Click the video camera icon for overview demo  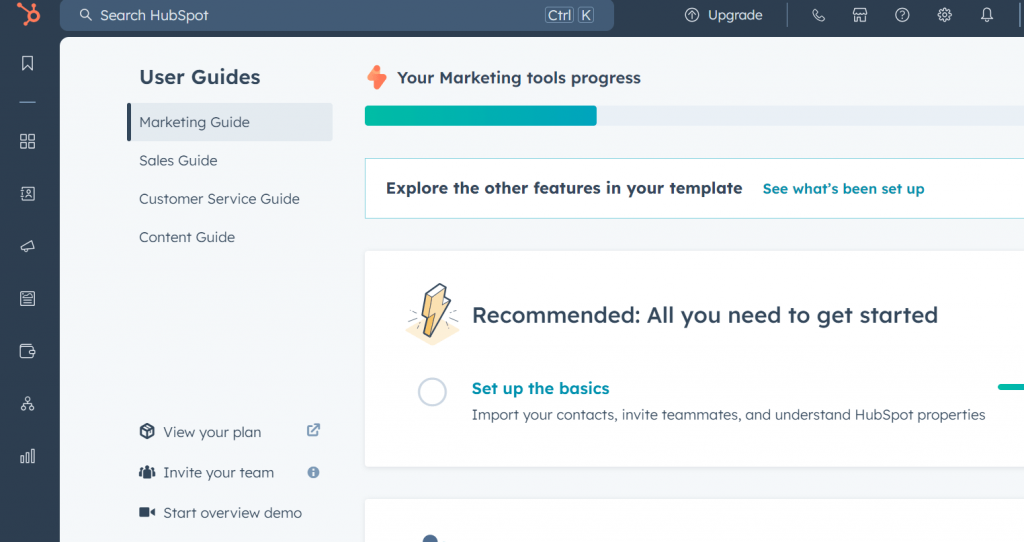point(147,512)
